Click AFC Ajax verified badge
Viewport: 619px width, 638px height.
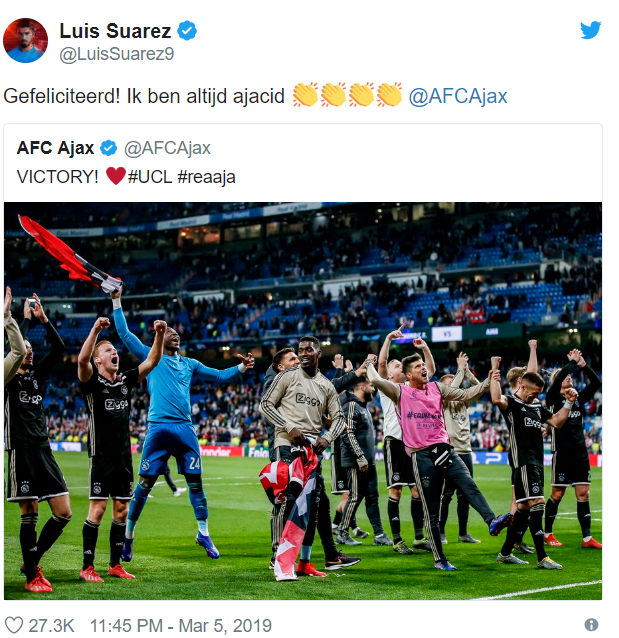109,148
